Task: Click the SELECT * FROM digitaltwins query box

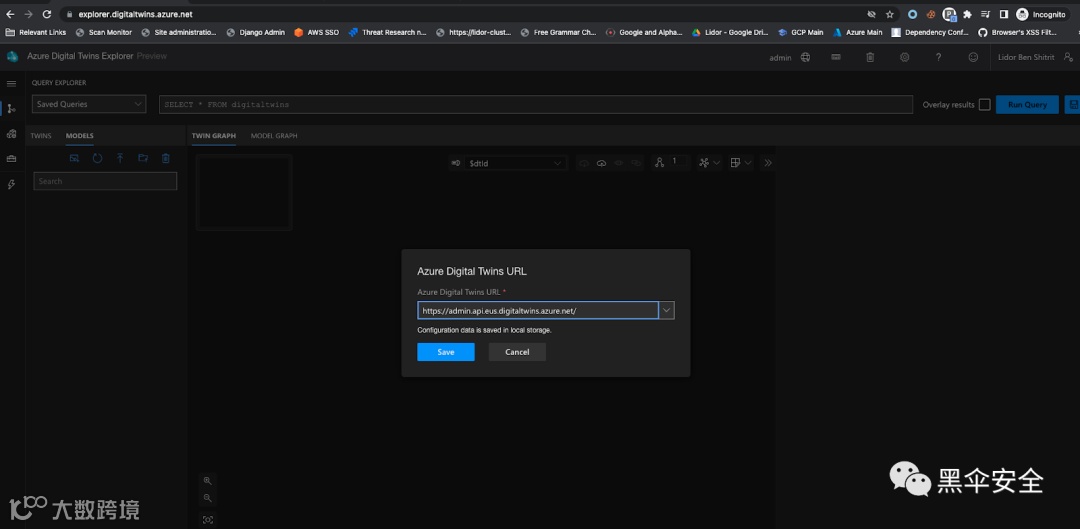Action: (536, 105)
